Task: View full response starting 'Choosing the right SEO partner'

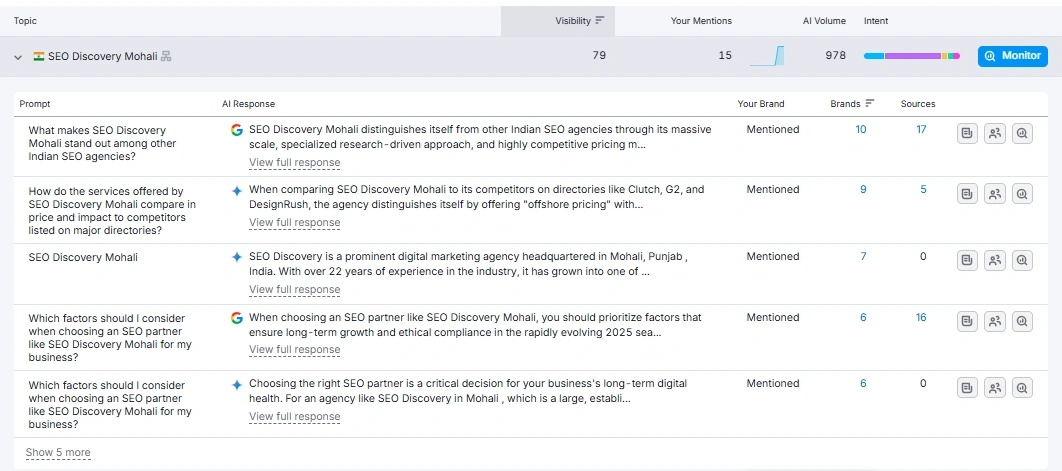Action: (x=295, y=416)
